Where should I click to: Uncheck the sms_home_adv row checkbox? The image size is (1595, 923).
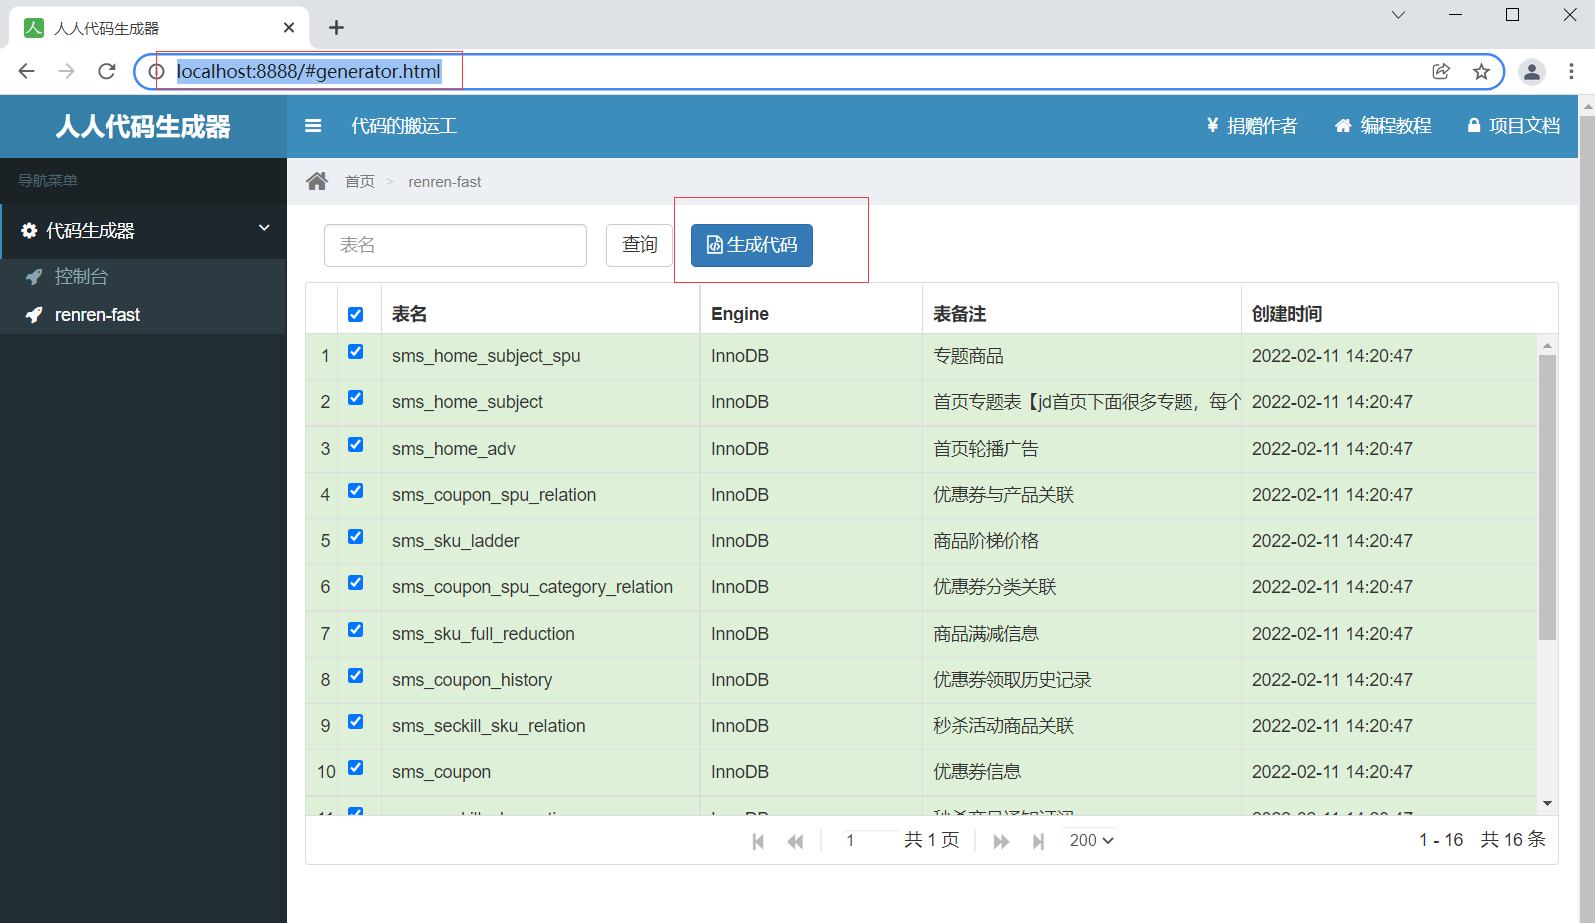(355, 444)
